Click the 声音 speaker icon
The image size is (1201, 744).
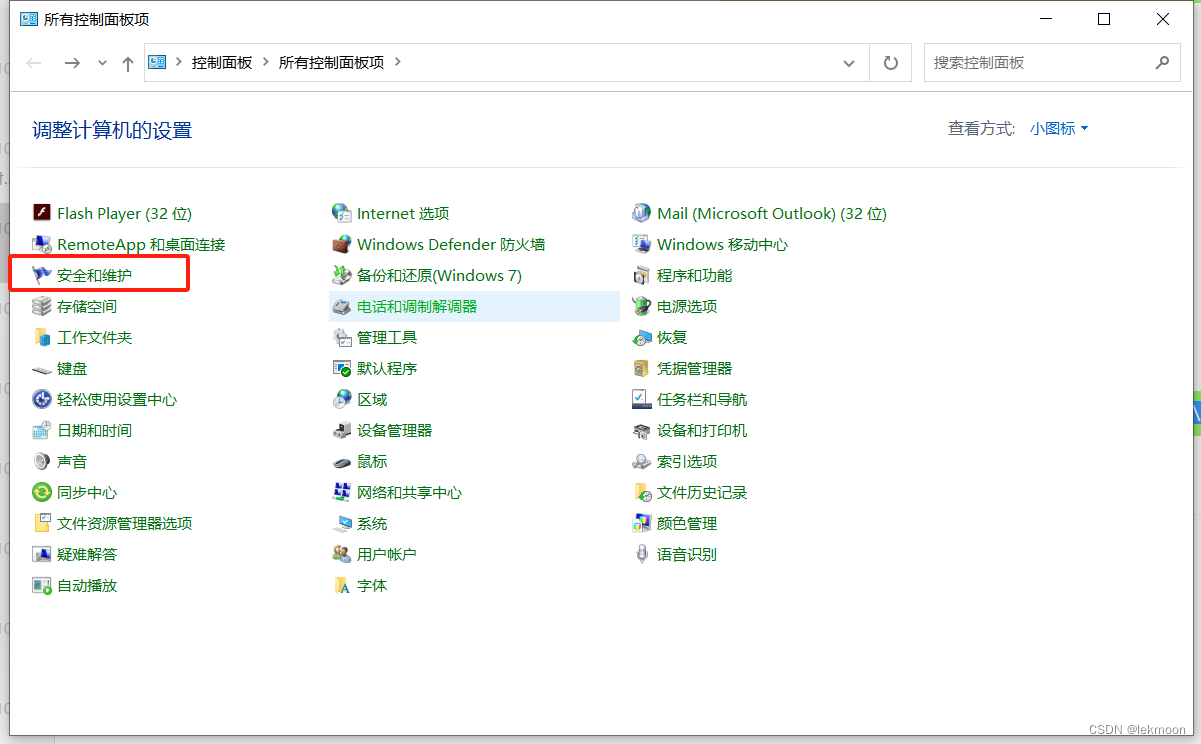click(41, 461)
